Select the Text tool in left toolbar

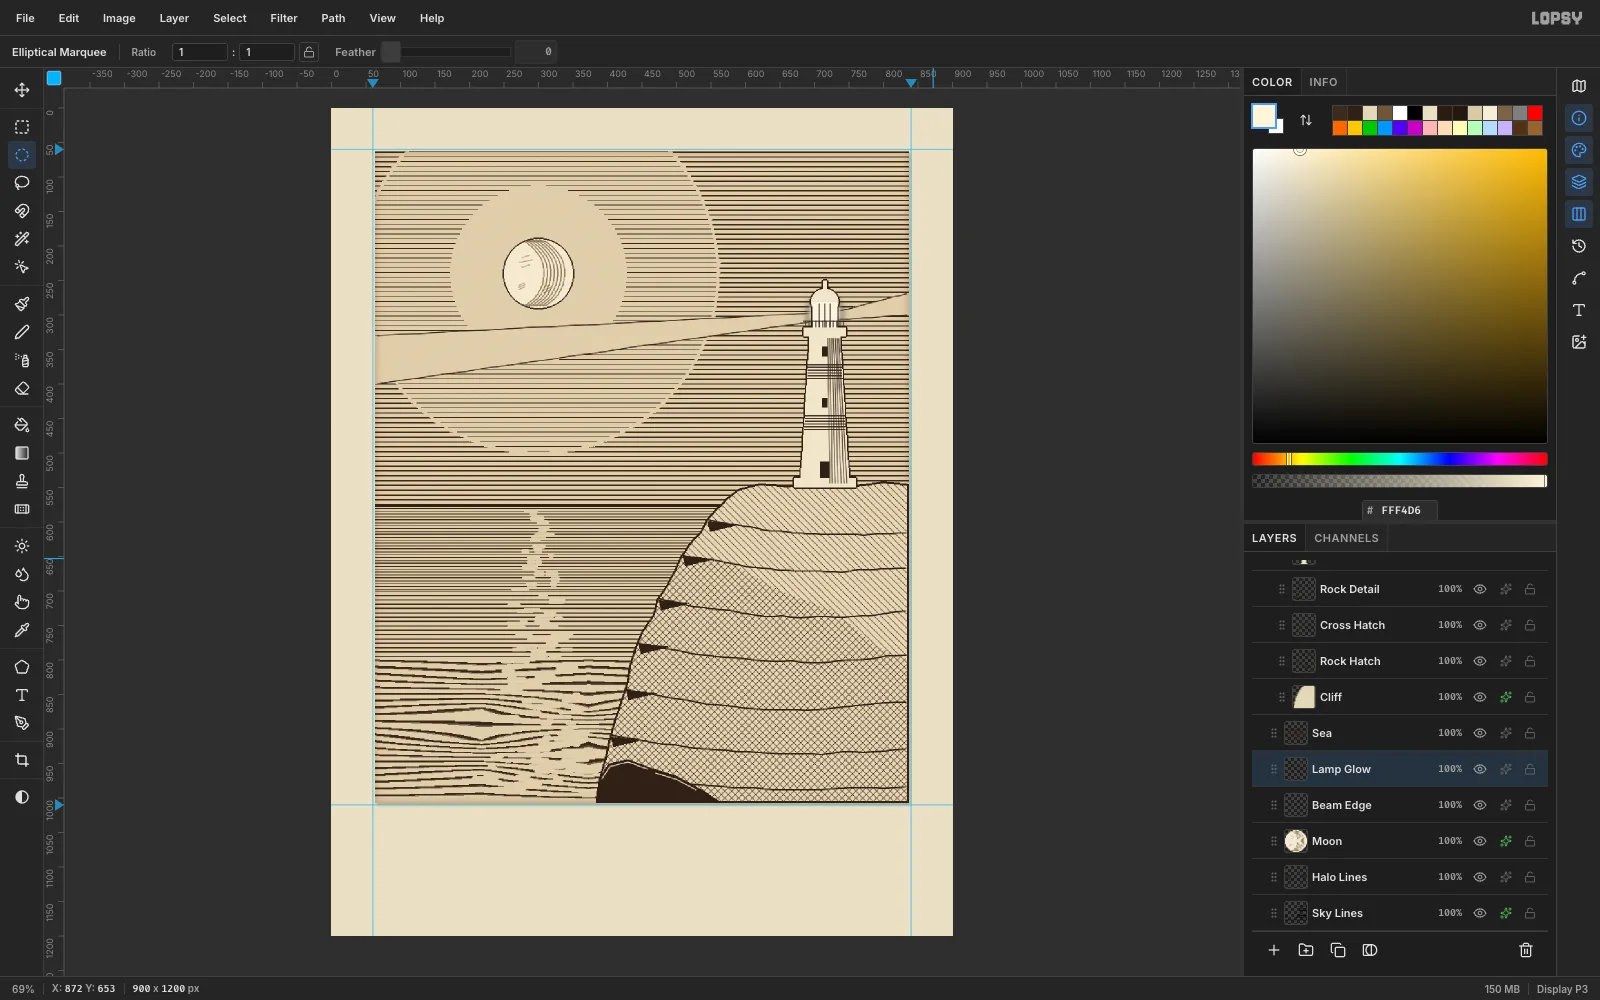point(22,695)
